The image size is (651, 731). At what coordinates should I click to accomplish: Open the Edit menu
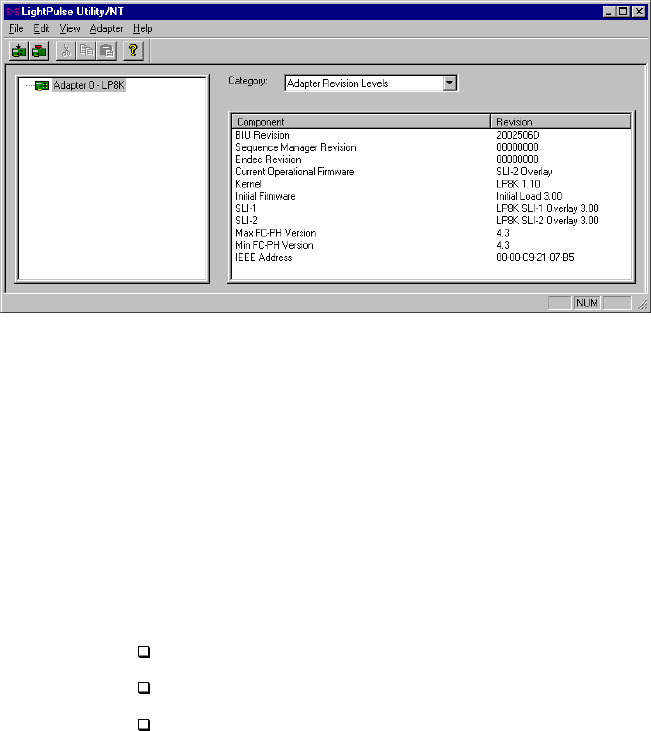(x=41, y=28)
